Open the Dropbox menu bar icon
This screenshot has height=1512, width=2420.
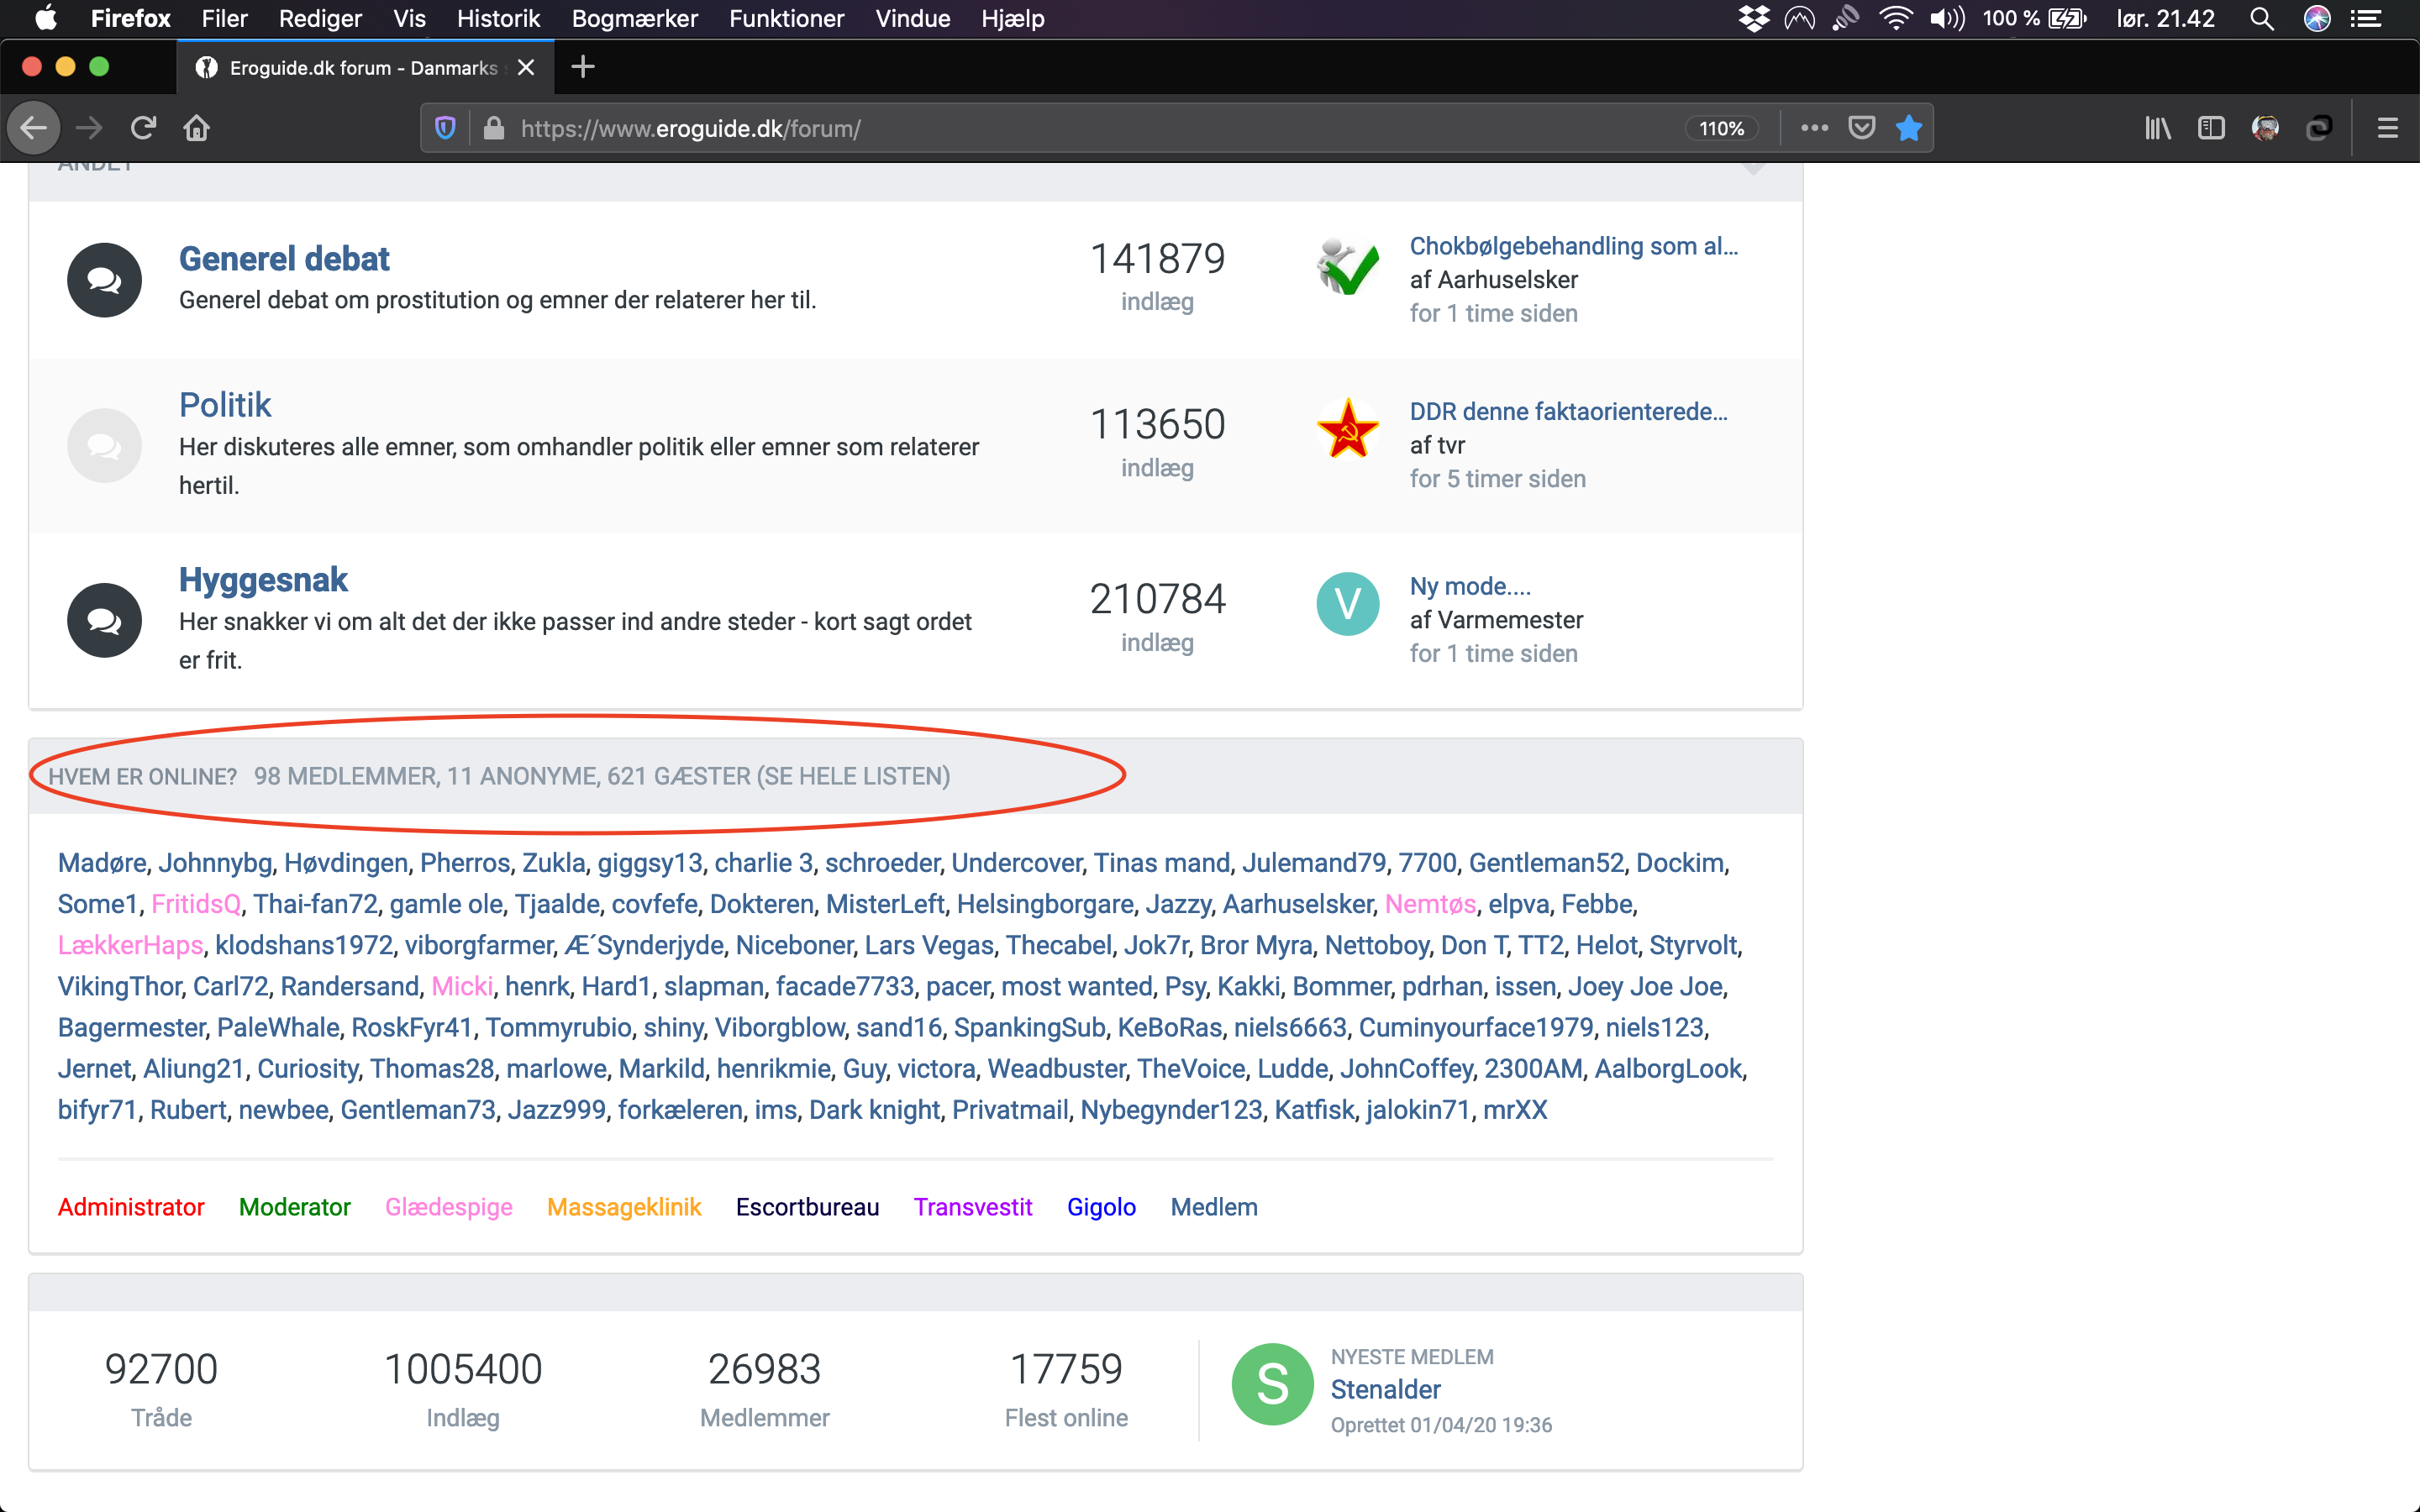[1754, 18]
